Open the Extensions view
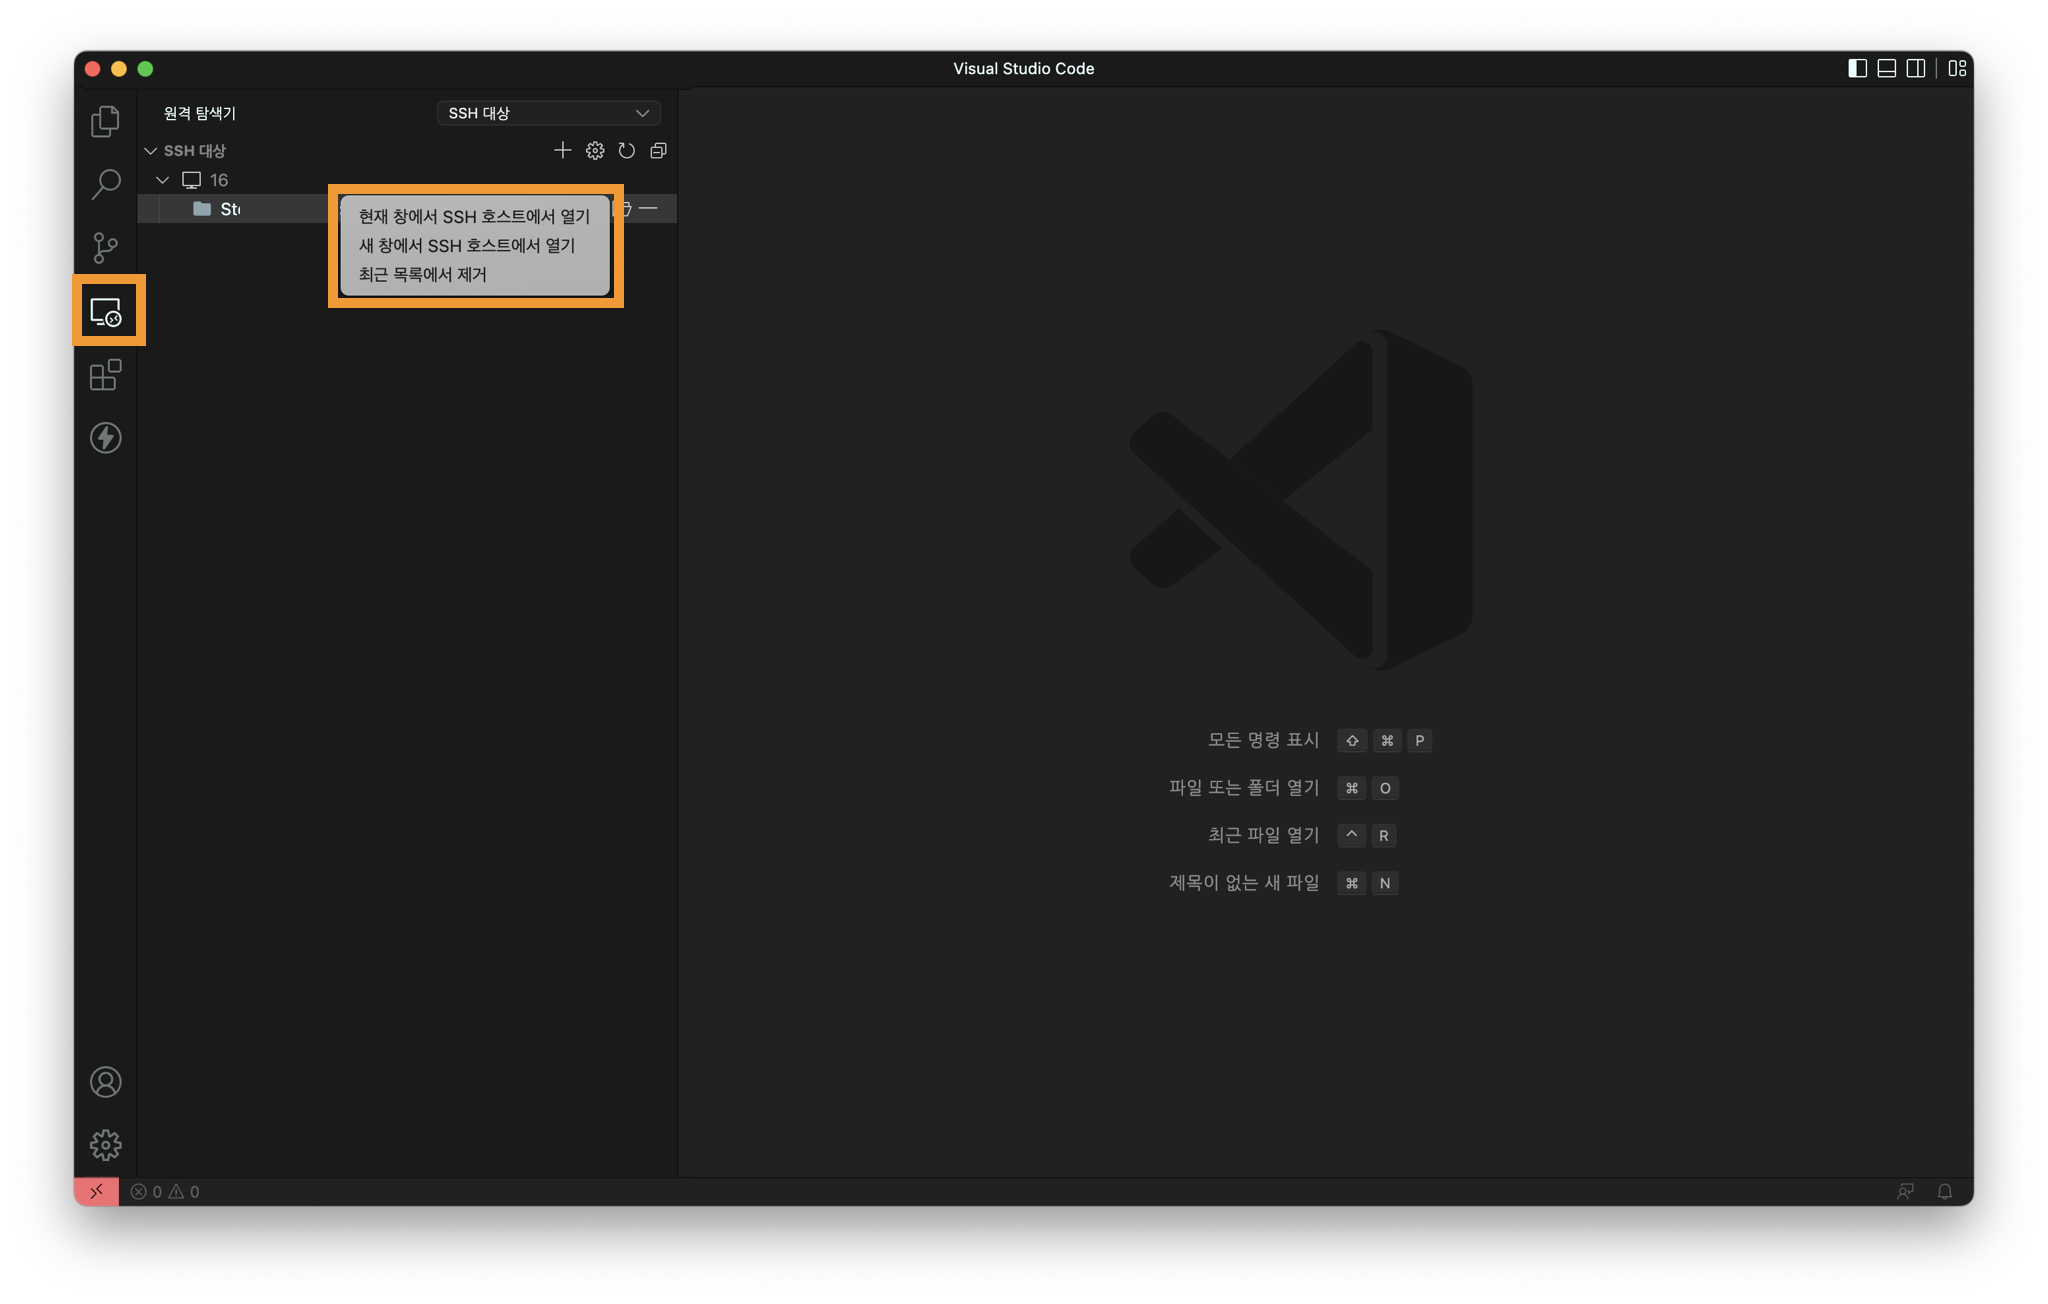Screen dimensions: 2048x1304 click(105, 375)
